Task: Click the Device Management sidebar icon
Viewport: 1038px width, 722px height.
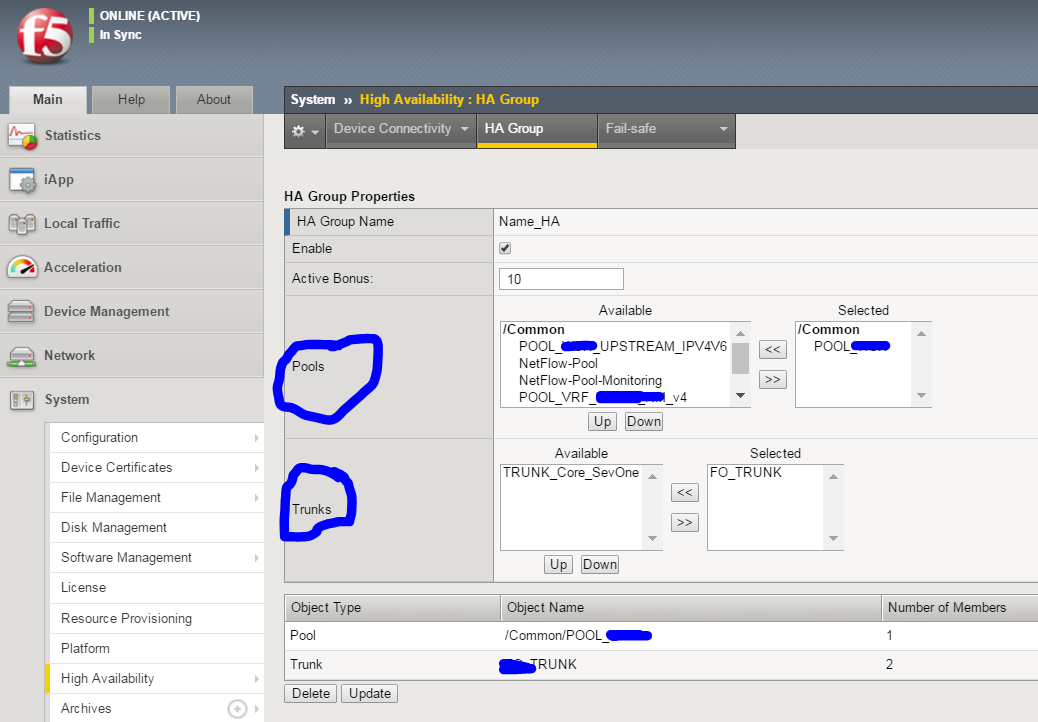Action: [x=22, y=311]
